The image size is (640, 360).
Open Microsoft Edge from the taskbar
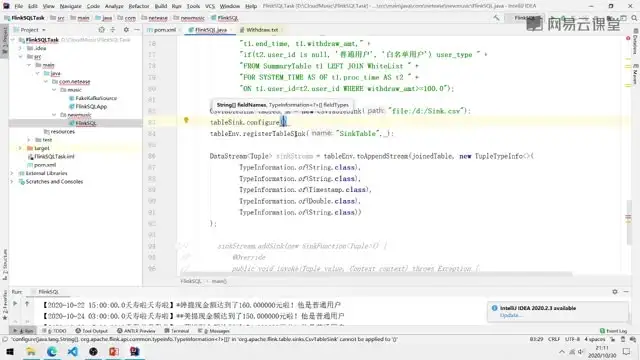coord(52,351)
